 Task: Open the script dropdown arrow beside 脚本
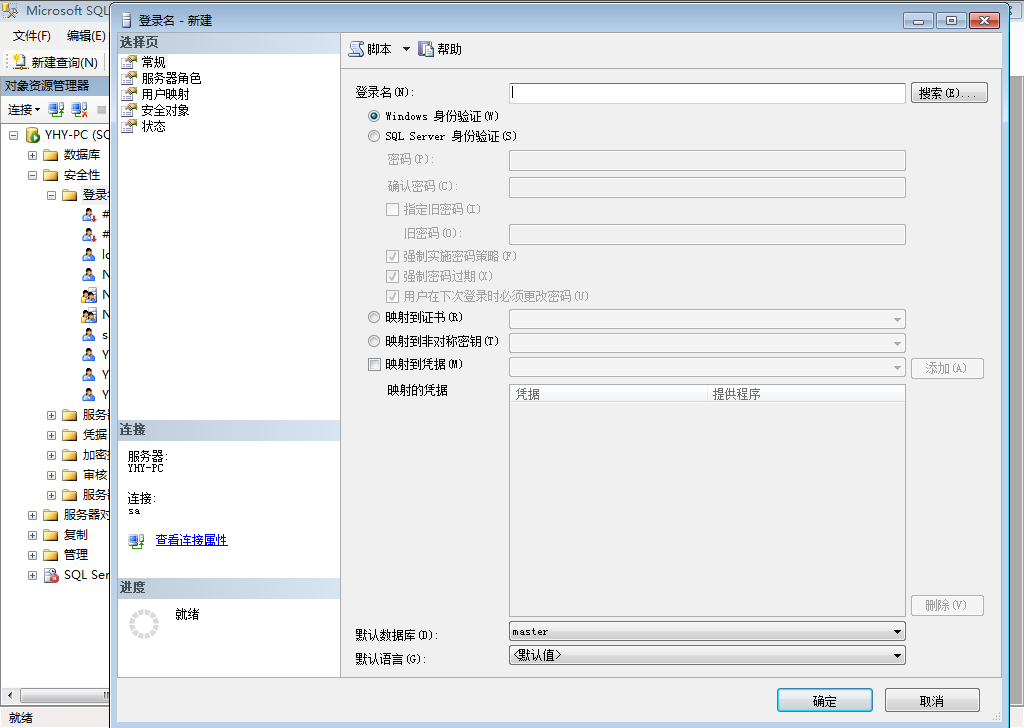[x=406, y=49]
